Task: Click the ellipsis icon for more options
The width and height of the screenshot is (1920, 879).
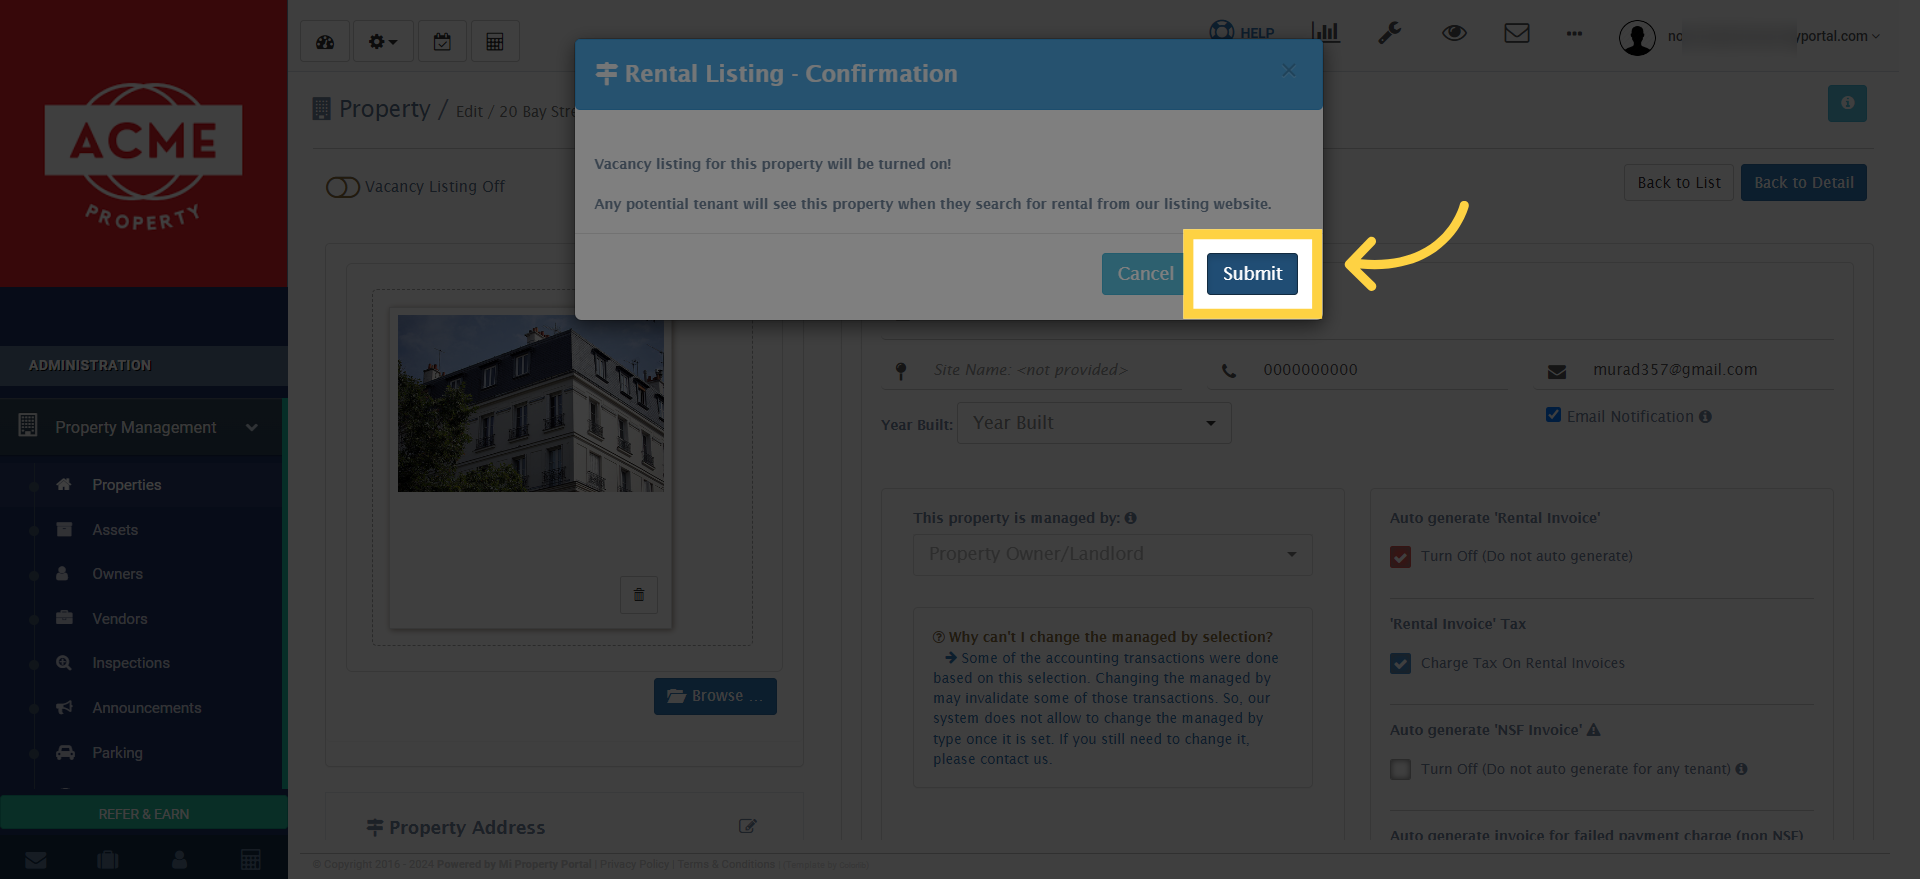Action: [x=1574, y=35]
